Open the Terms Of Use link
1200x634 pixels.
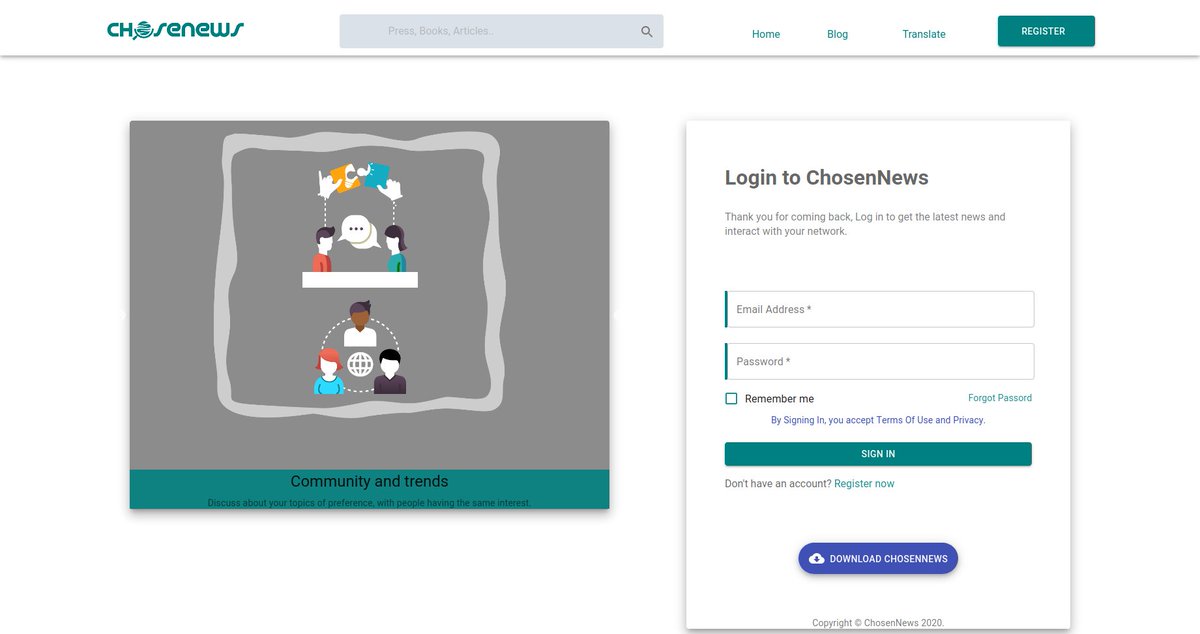pos(901,420)
